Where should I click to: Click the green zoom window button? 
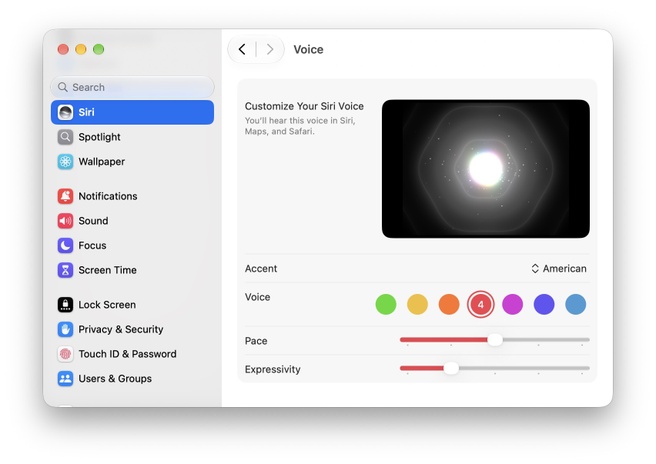pos(99,49)
